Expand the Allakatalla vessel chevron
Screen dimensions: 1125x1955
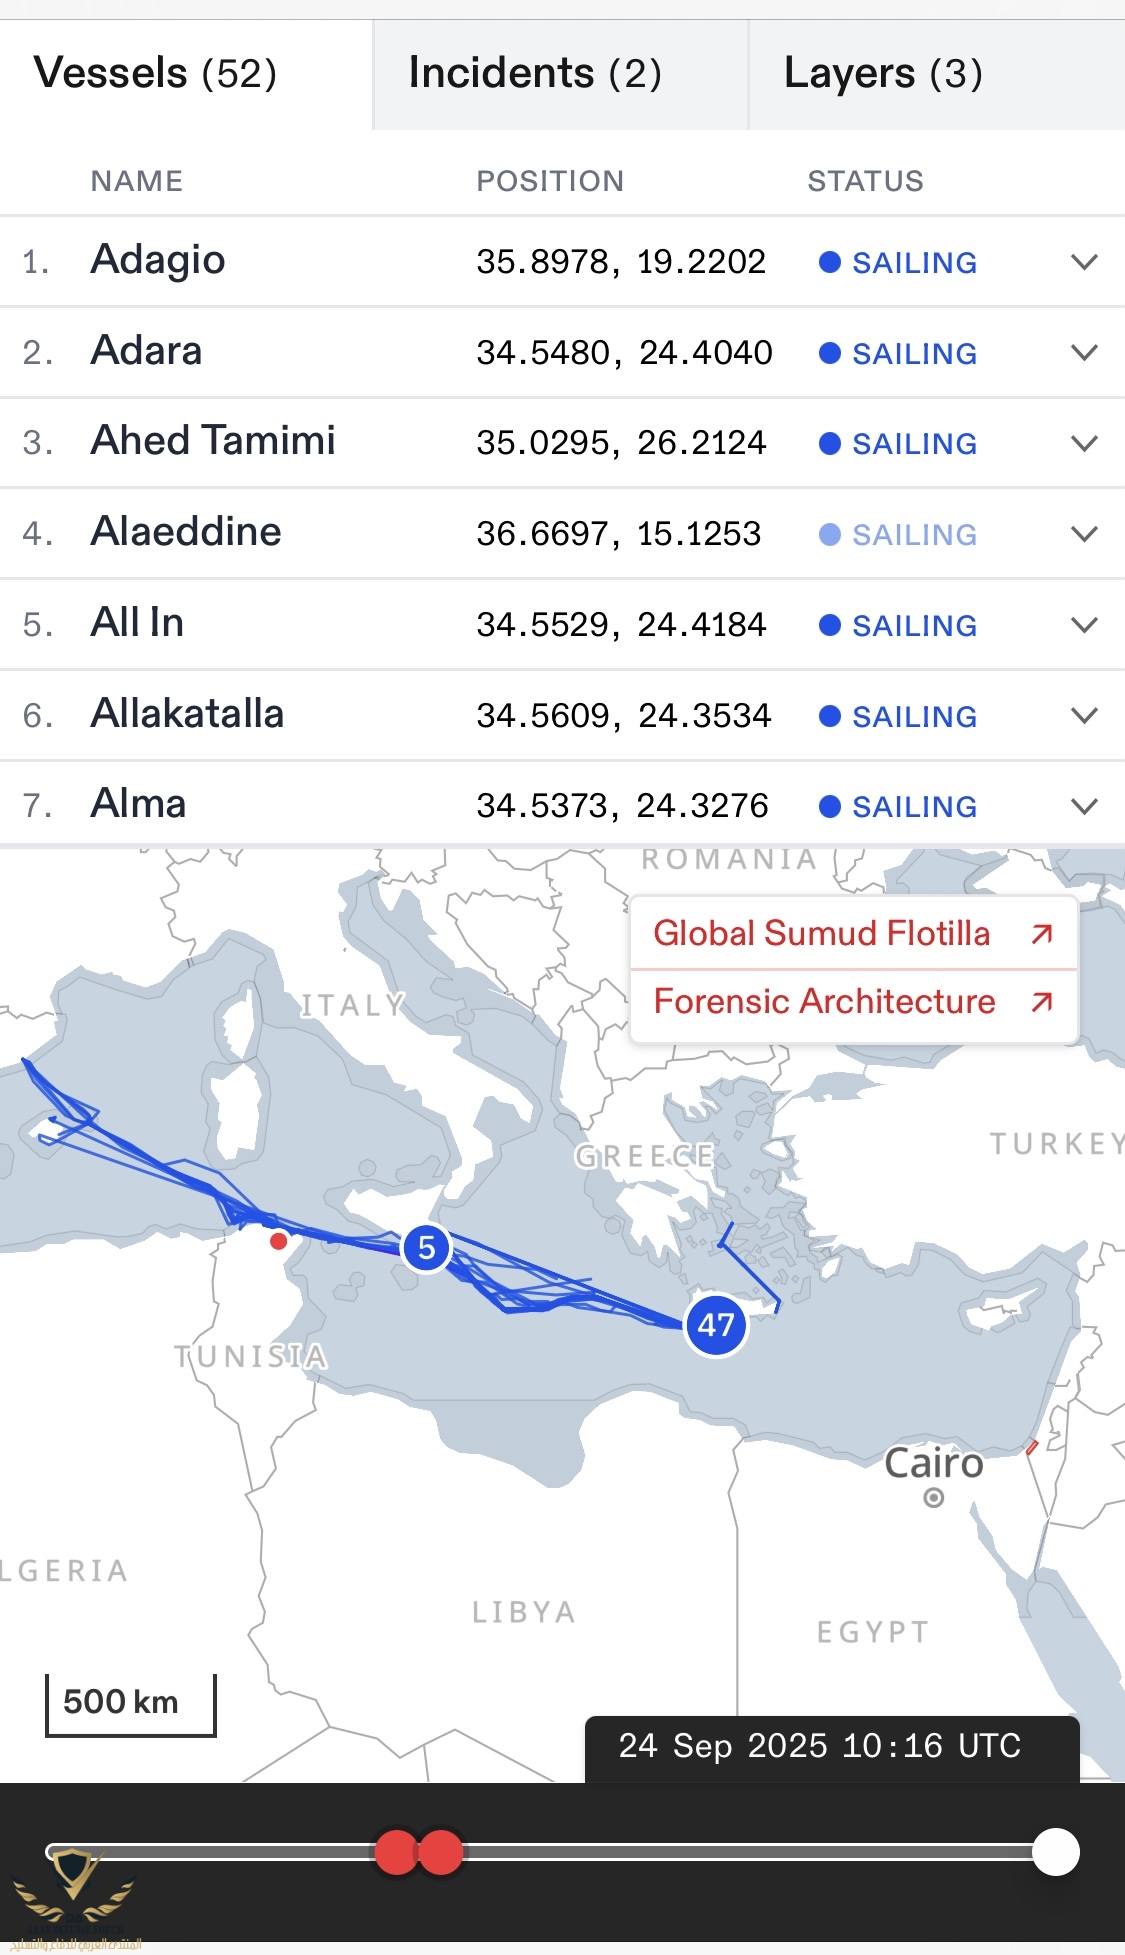1084,715
